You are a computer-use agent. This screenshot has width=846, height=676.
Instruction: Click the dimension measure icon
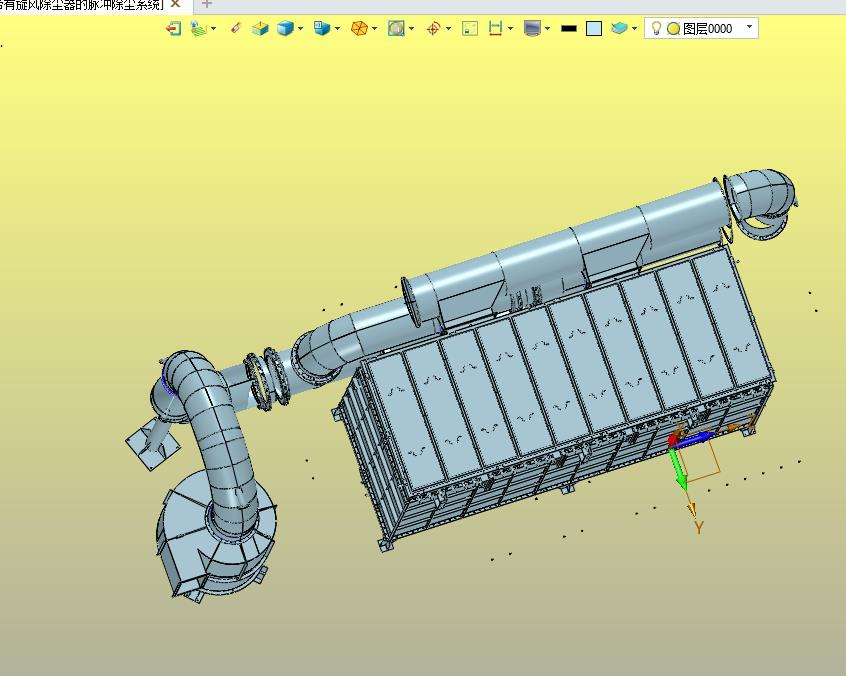point(495,29)
